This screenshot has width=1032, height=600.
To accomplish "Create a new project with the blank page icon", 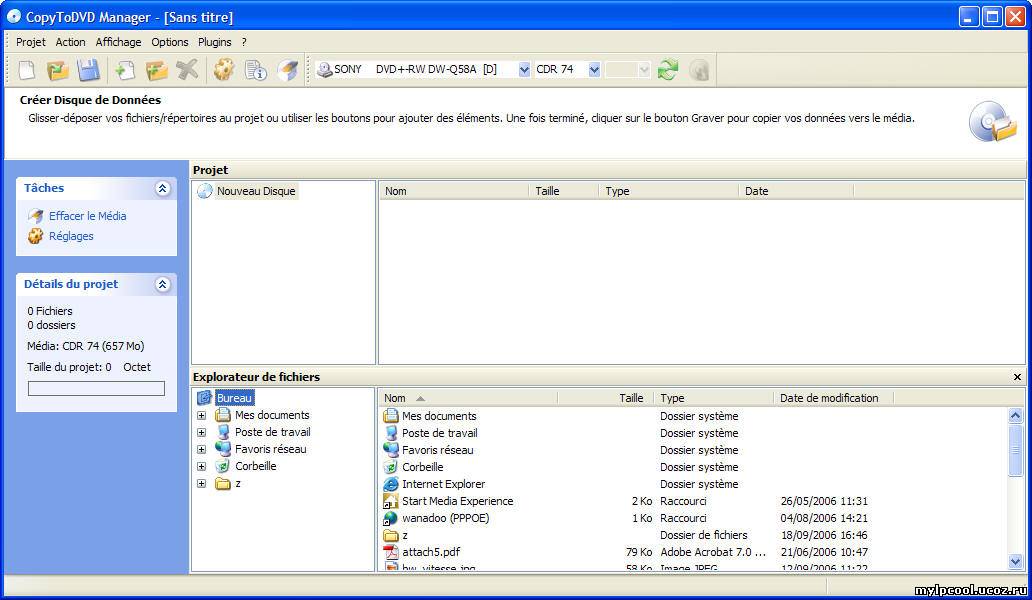I will point(26,70).
